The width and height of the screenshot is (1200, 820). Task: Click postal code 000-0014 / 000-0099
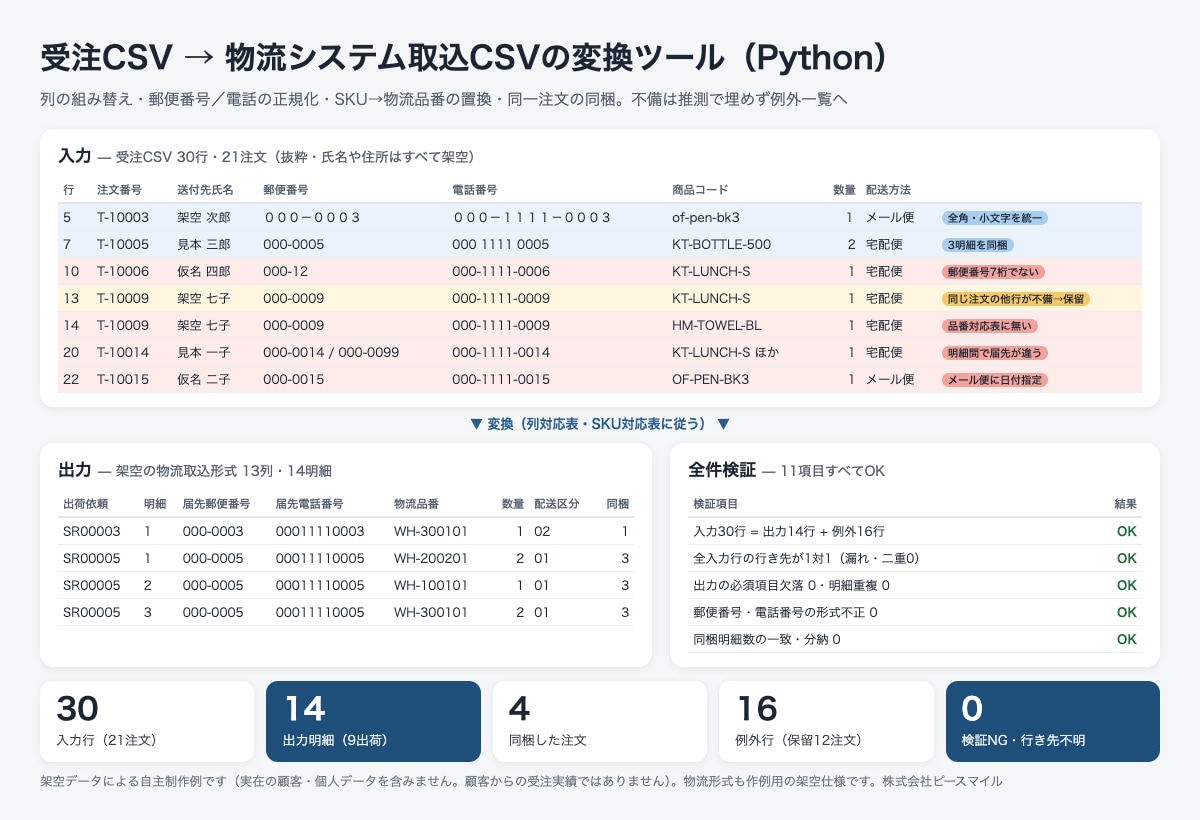click(331, 352)
